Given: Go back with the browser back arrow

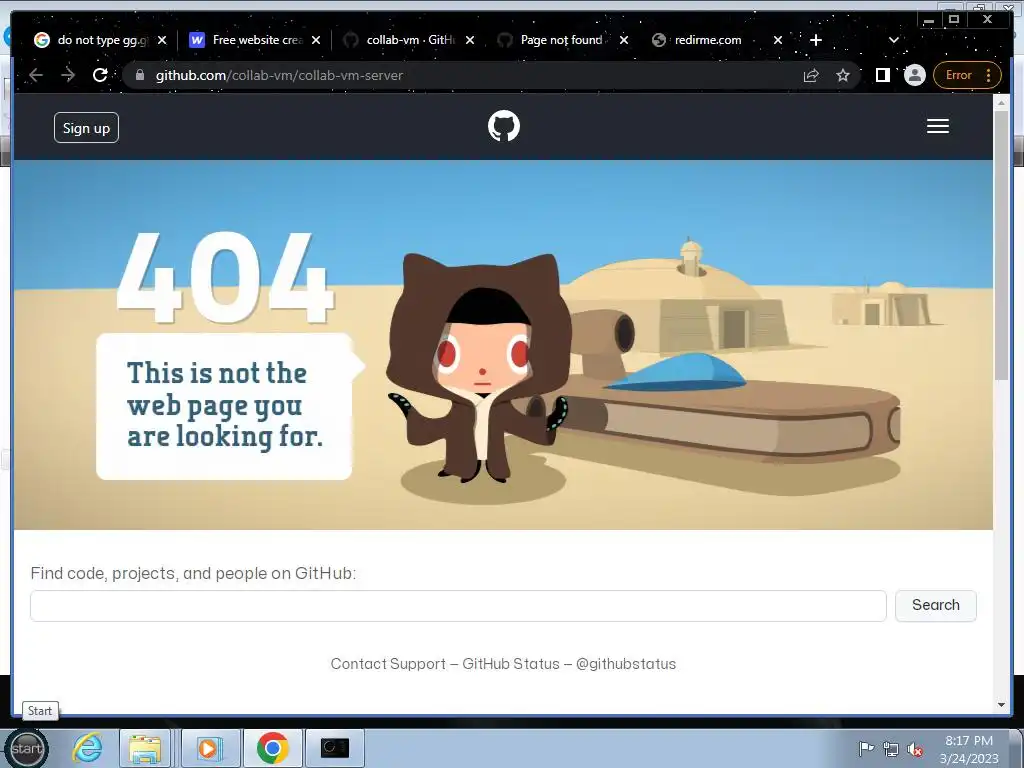Looking at the screenshot, I should (x=36, y=75).
